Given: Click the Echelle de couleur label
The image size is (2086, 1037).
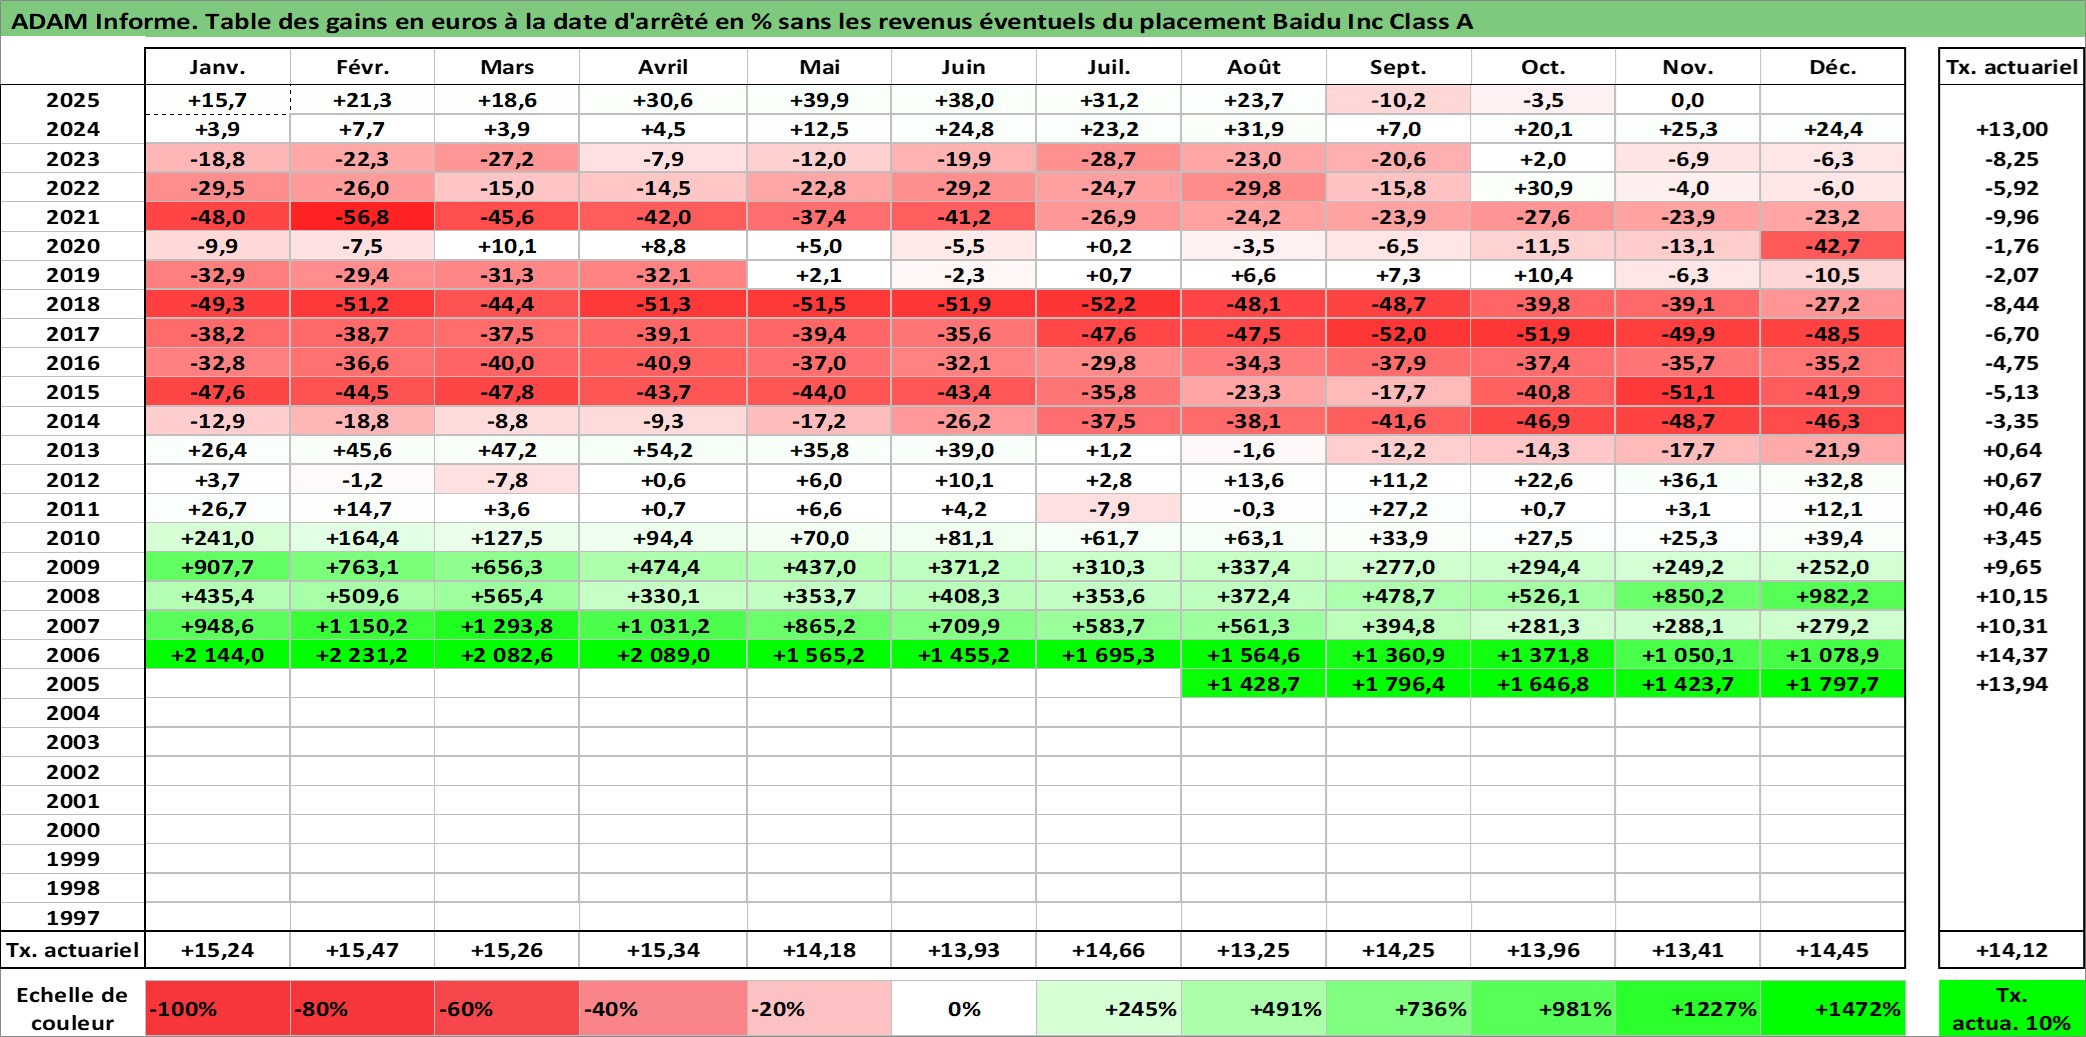Looking at the screenshot, I should coord(72,1008).
